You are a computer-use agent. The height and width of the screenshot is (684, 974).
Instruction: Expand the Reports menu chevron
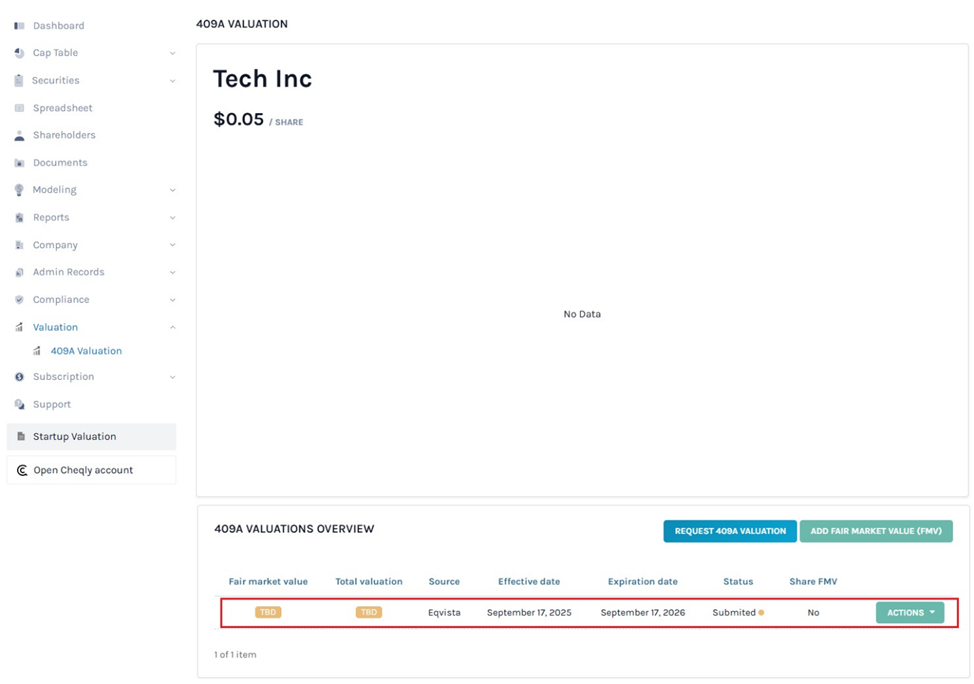[x=172, y=218]
